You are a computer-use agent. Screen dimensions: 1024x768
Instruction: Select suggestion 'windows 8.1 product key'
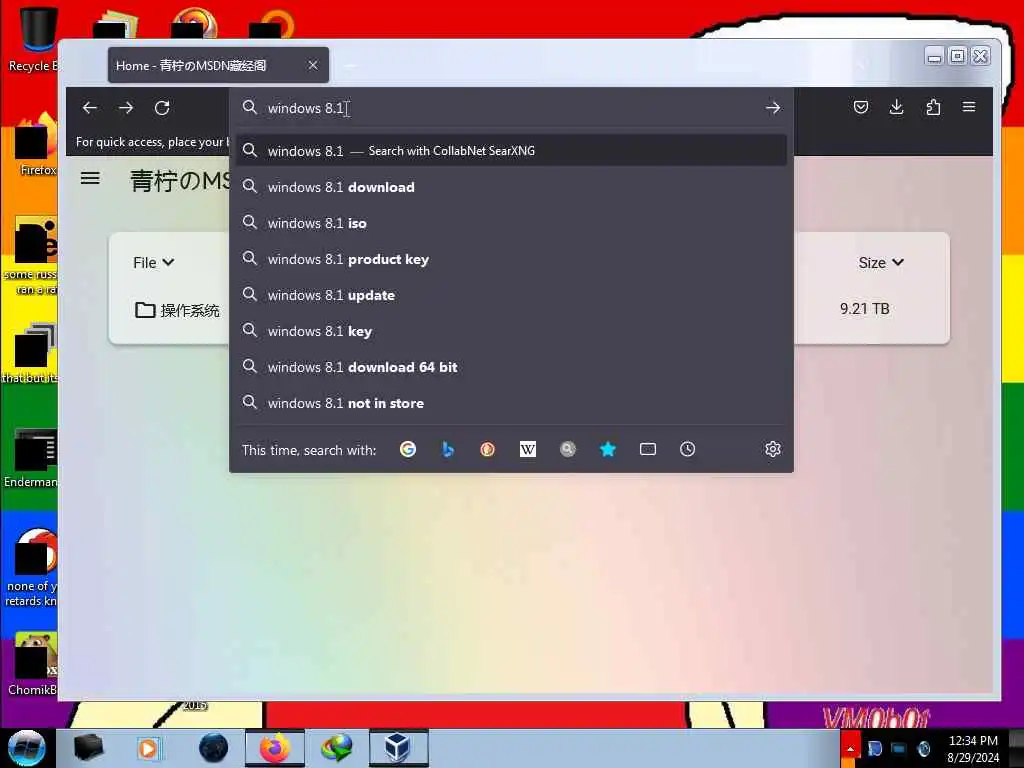click(x=511, y=259)
